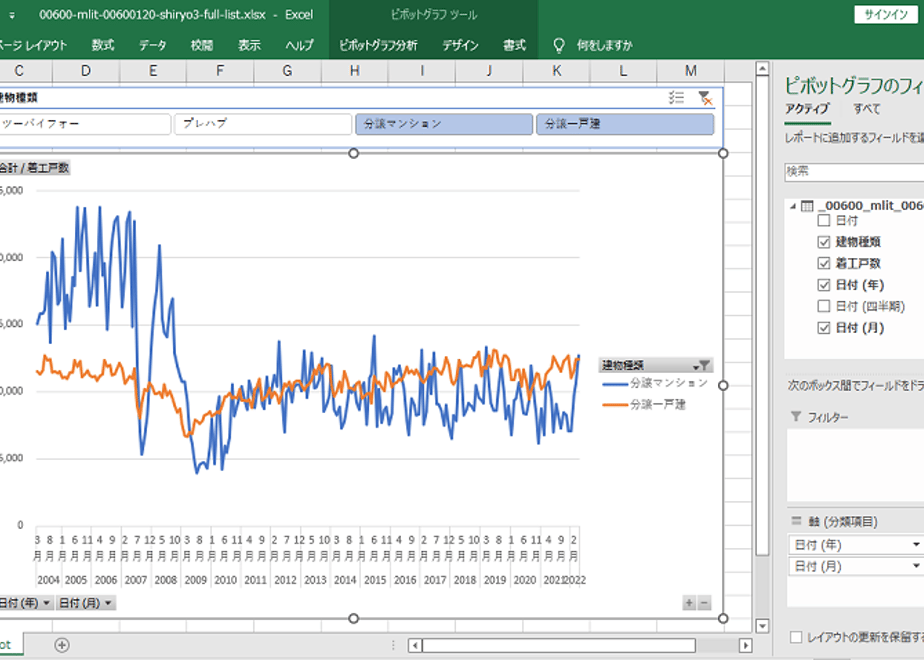The width and height of the screenshot is (924, 660).
Task: Click the 何をしますか Tell me box
Action: click(604, 45)
